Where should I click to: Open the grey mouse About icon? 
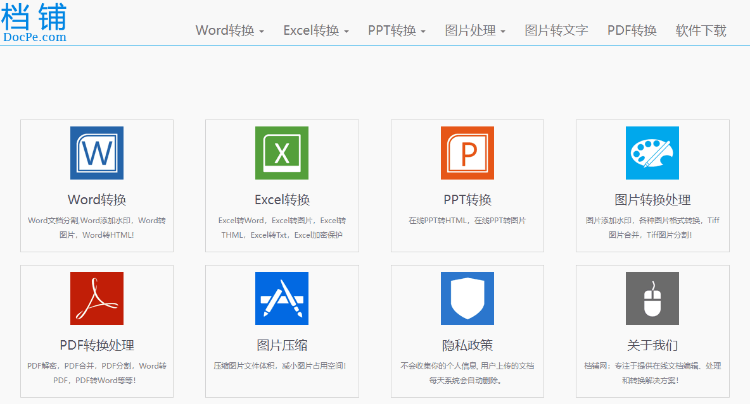(x=652, y=298)
